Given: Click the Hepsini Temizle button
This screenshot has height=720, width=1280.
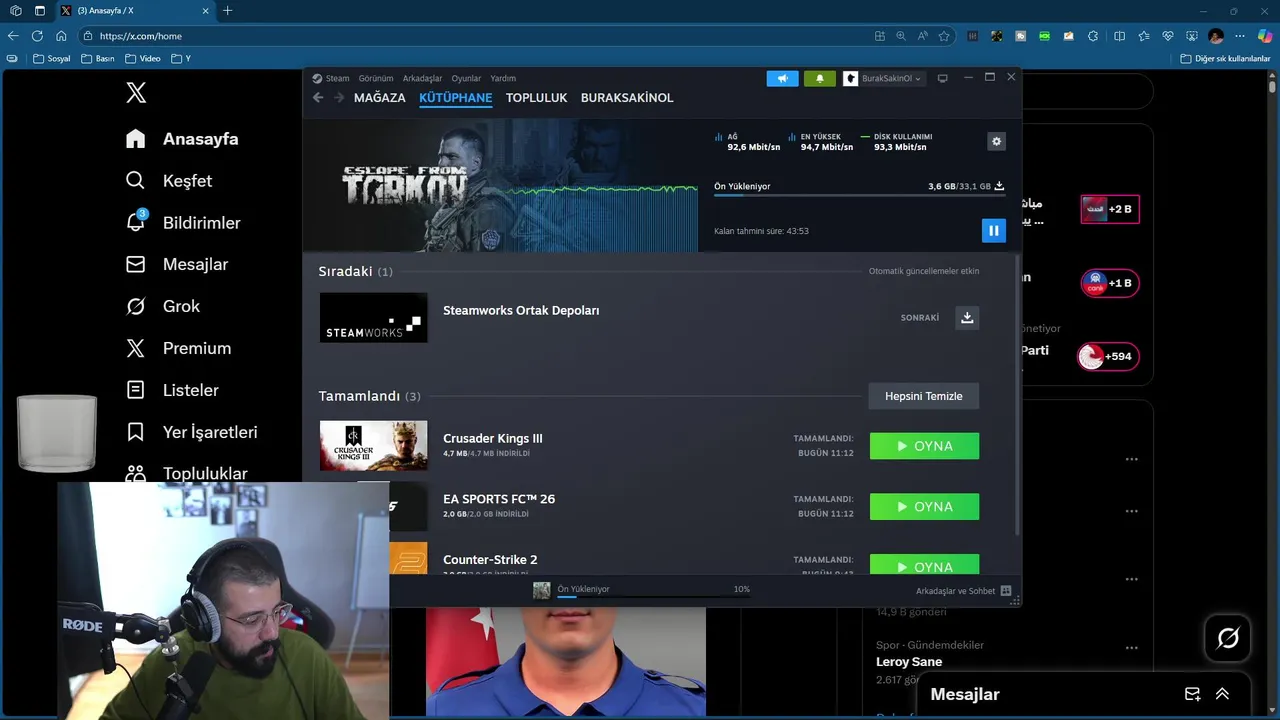Looking at the screenshot, I should (x=924, y=396).
